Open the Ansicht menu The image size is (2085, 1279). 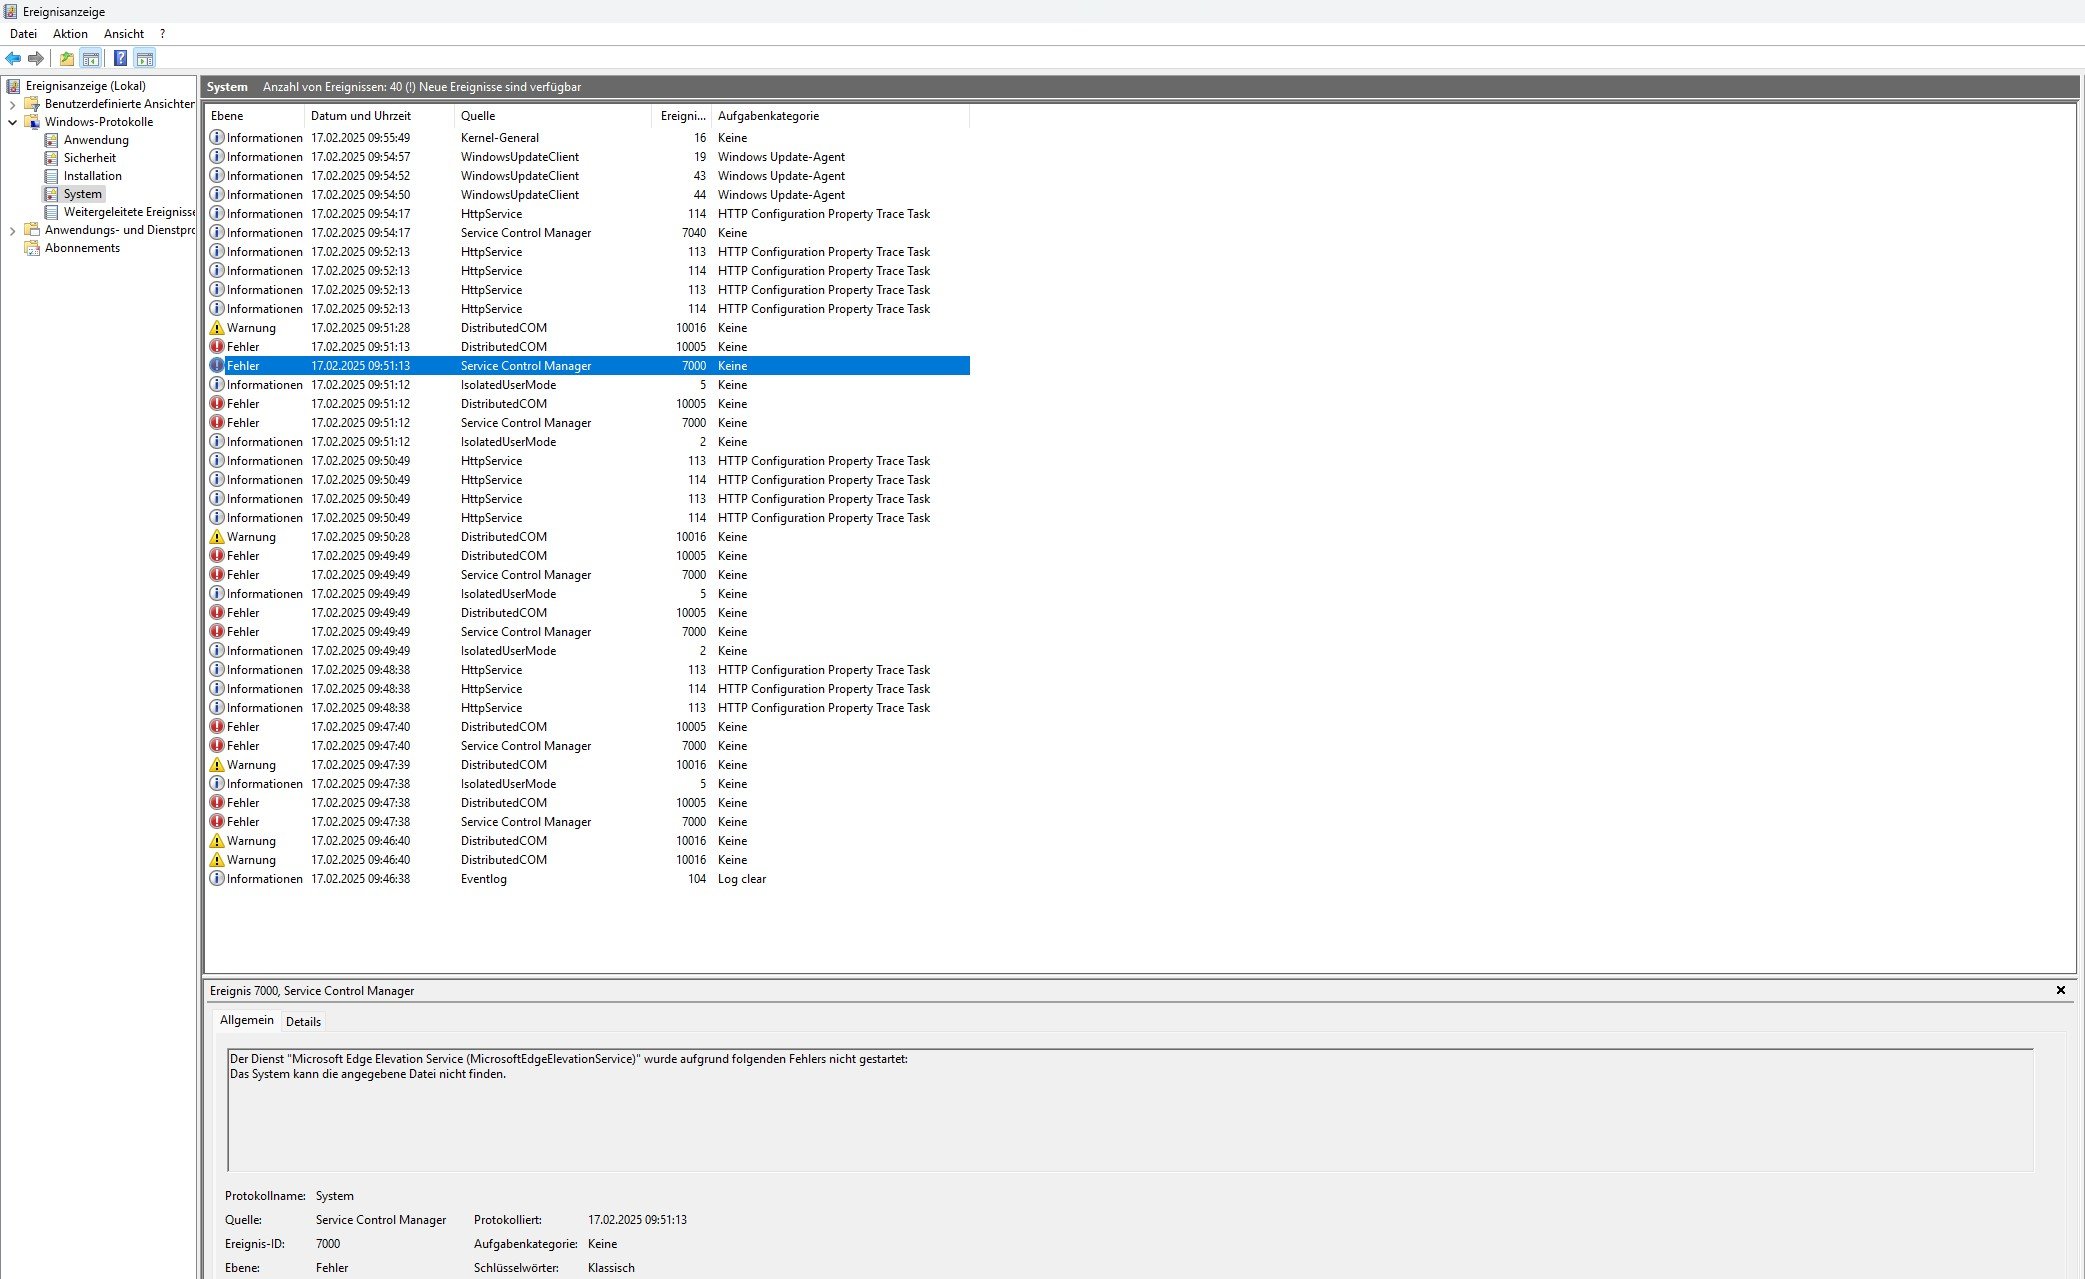pyautogui.click(x=123, y=34)
